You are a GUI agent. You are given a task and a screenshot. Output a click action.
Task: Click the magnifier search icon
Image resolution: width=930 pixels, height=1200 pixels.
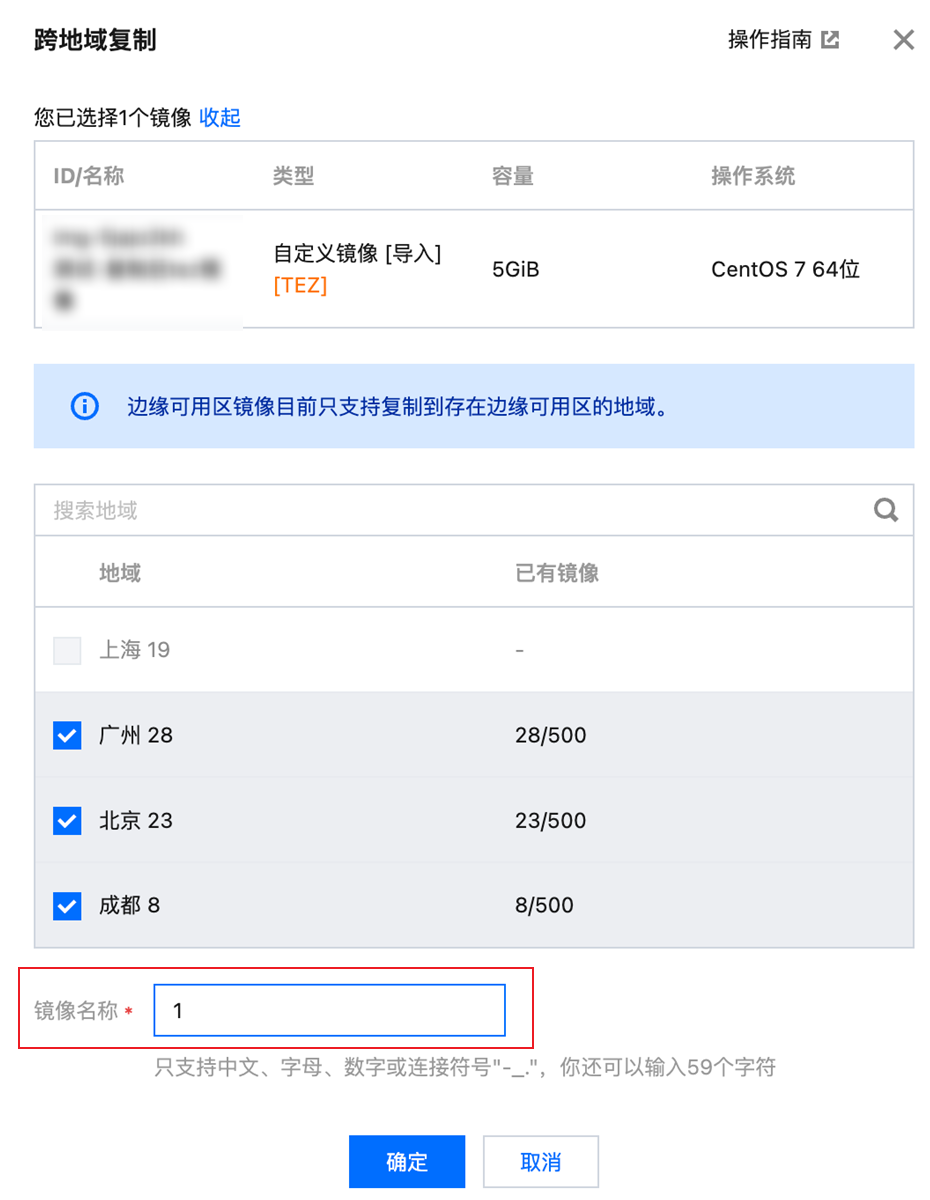pos(886,510)
